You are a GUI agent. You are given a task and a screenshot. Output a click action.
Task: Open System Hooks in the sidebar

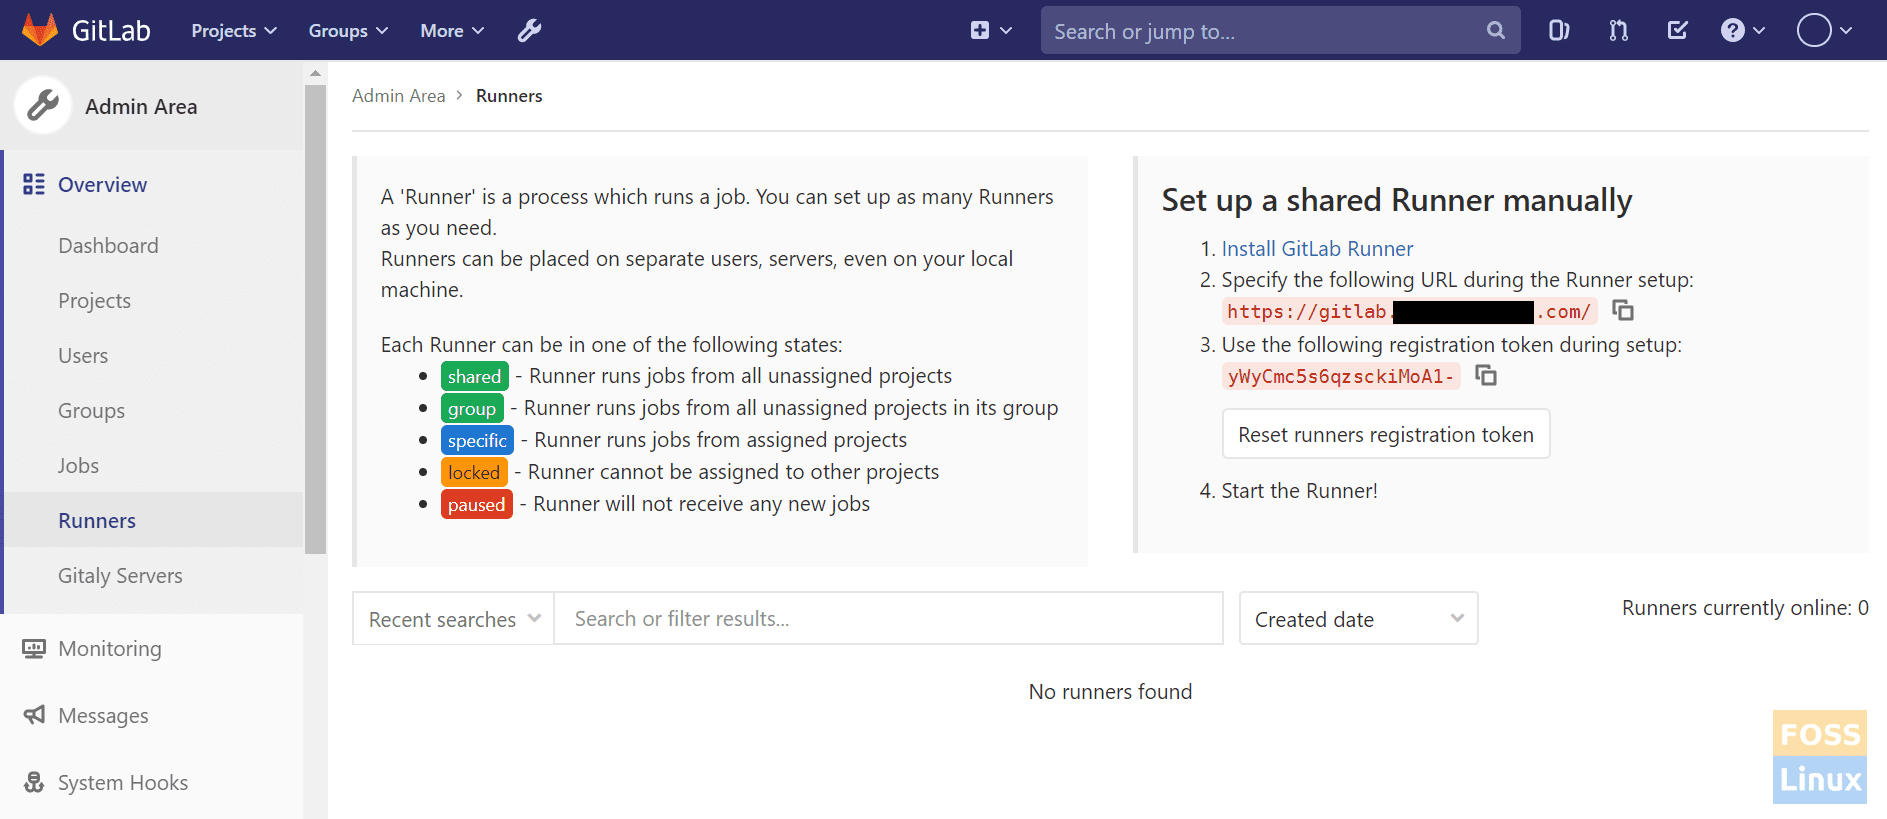[123, 783]
